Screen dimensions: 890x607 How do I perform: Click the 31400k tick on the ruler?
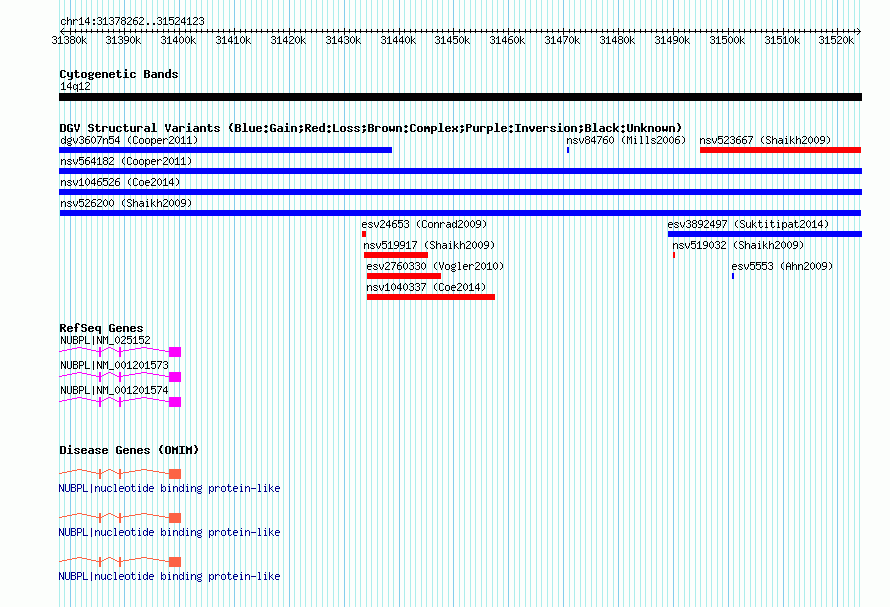pos(178,40)
